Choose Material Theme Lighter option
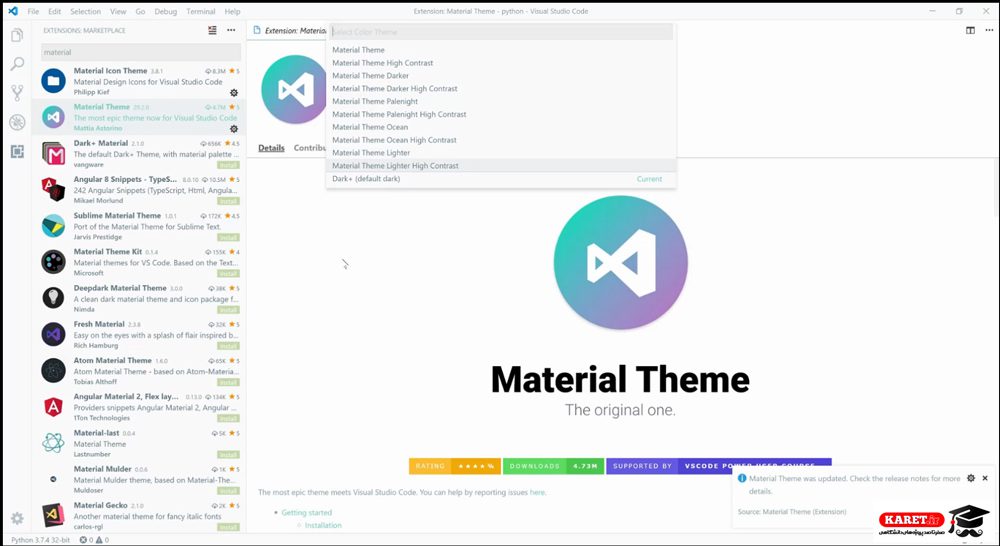 coord(501,152)
